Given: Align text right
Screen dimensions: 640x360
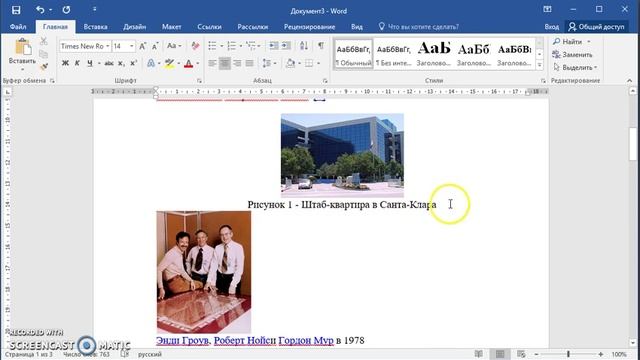Looking at the screenshot, I should pos(237,63).
